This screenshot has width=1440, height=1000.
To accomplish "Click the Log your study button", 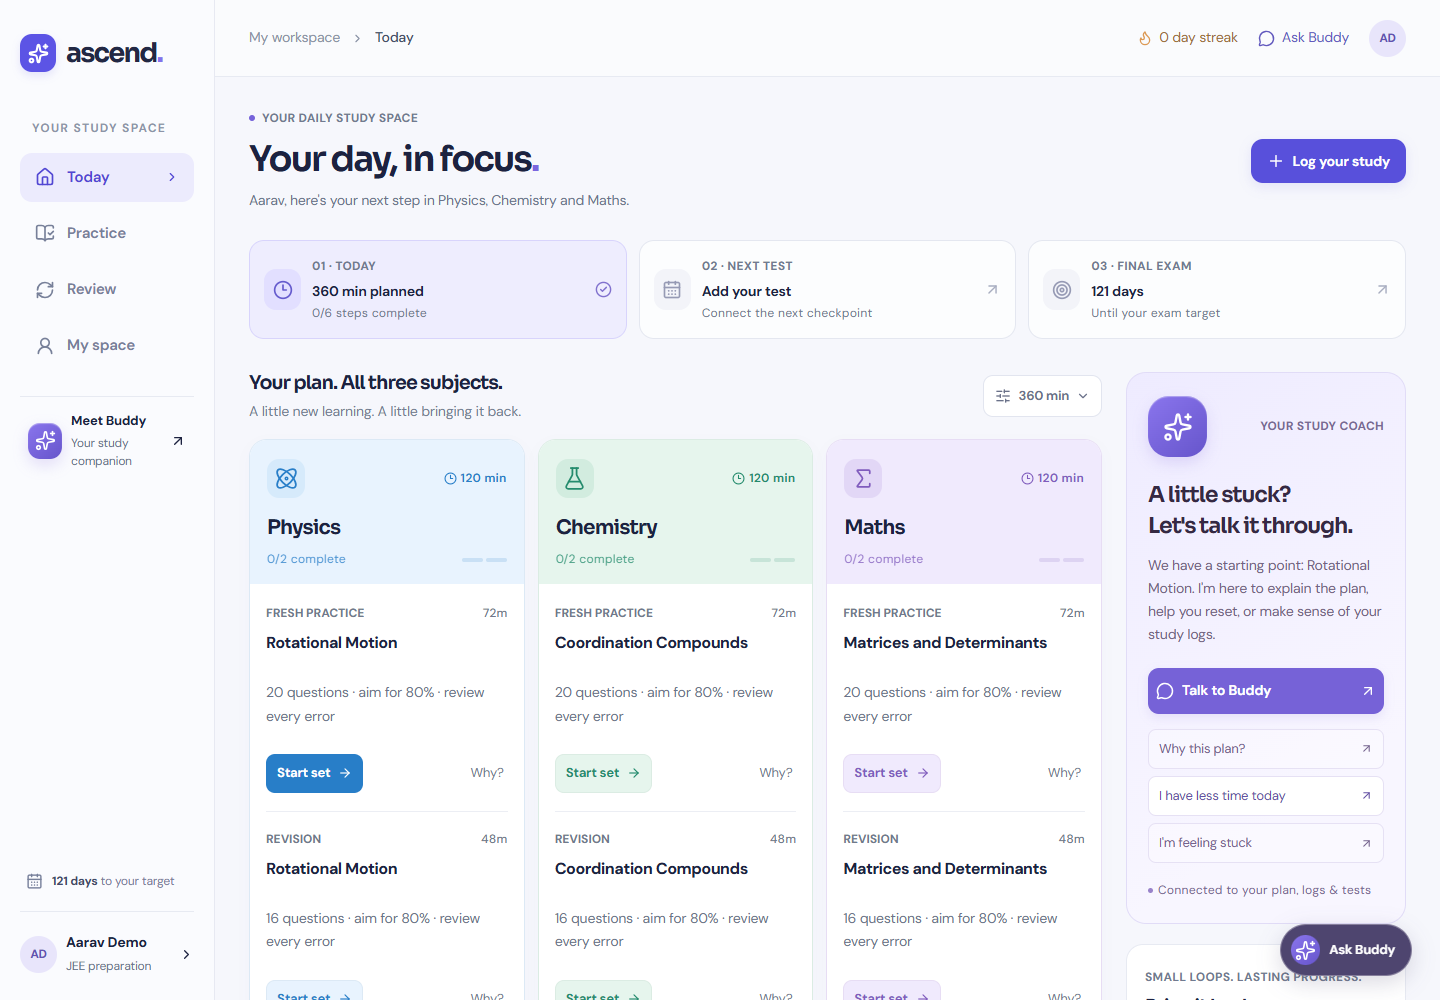I will pos(1328,161).
